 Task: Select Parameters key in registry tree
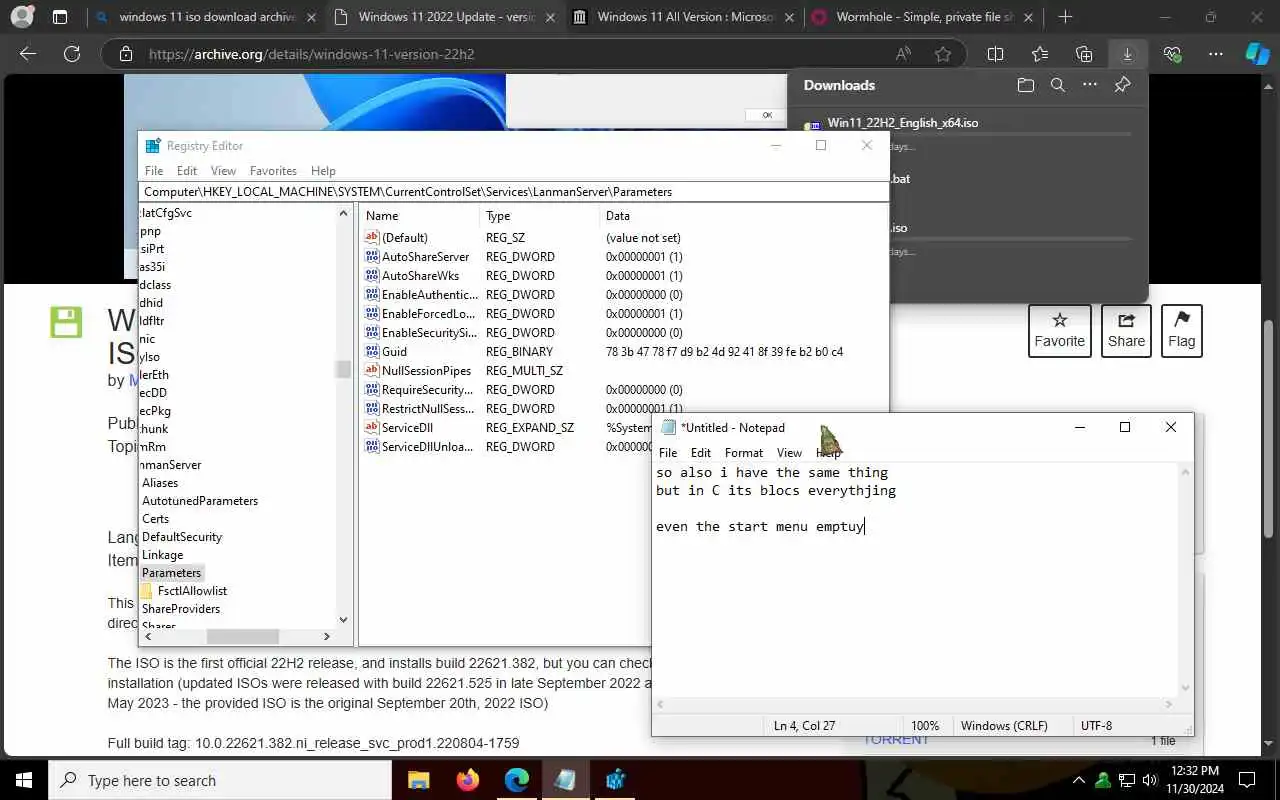[x=171, y=573]
